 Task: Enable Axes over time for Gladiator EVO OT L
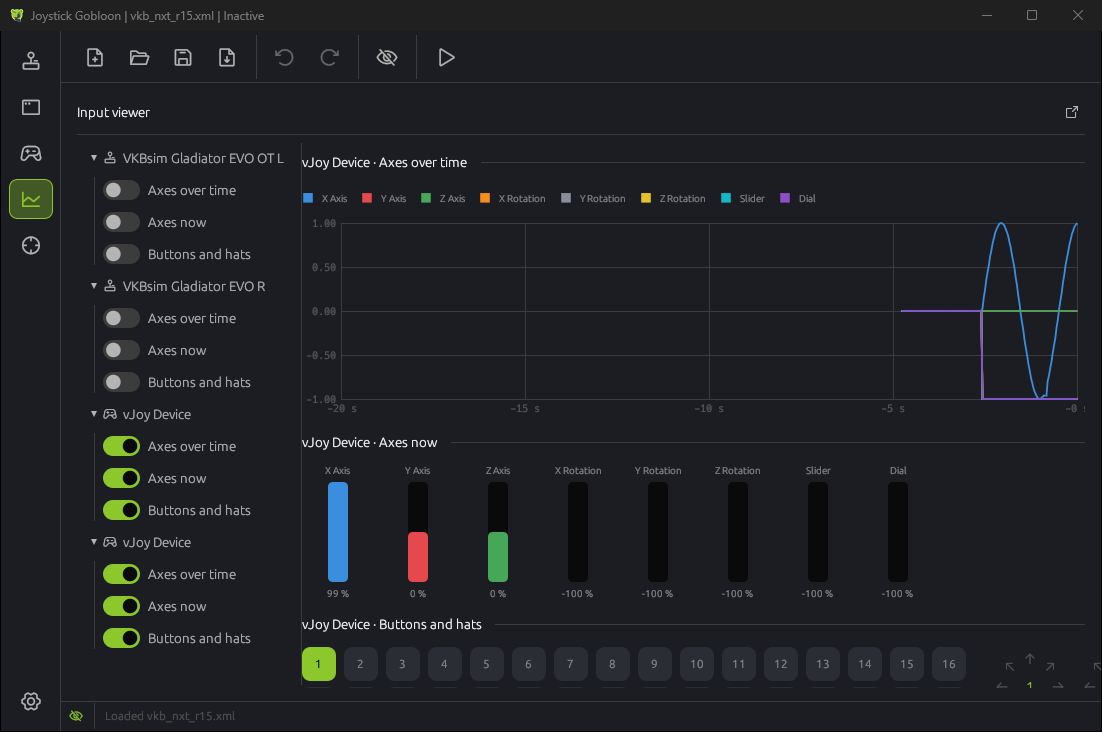pos(122,190)
